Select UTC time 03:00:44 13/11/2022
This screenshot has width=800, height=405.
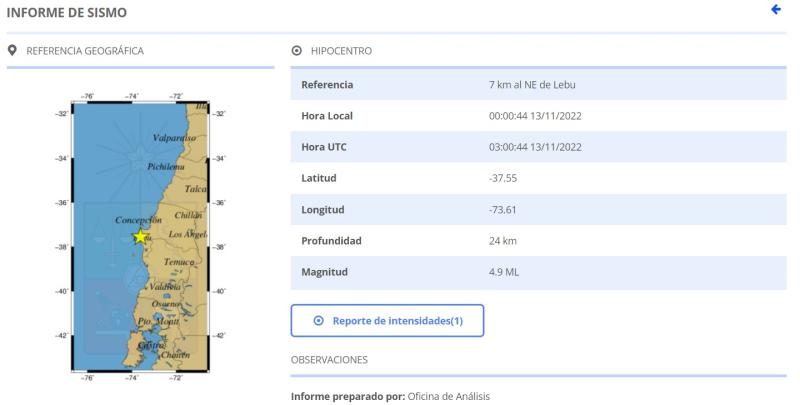click(535, 147)
